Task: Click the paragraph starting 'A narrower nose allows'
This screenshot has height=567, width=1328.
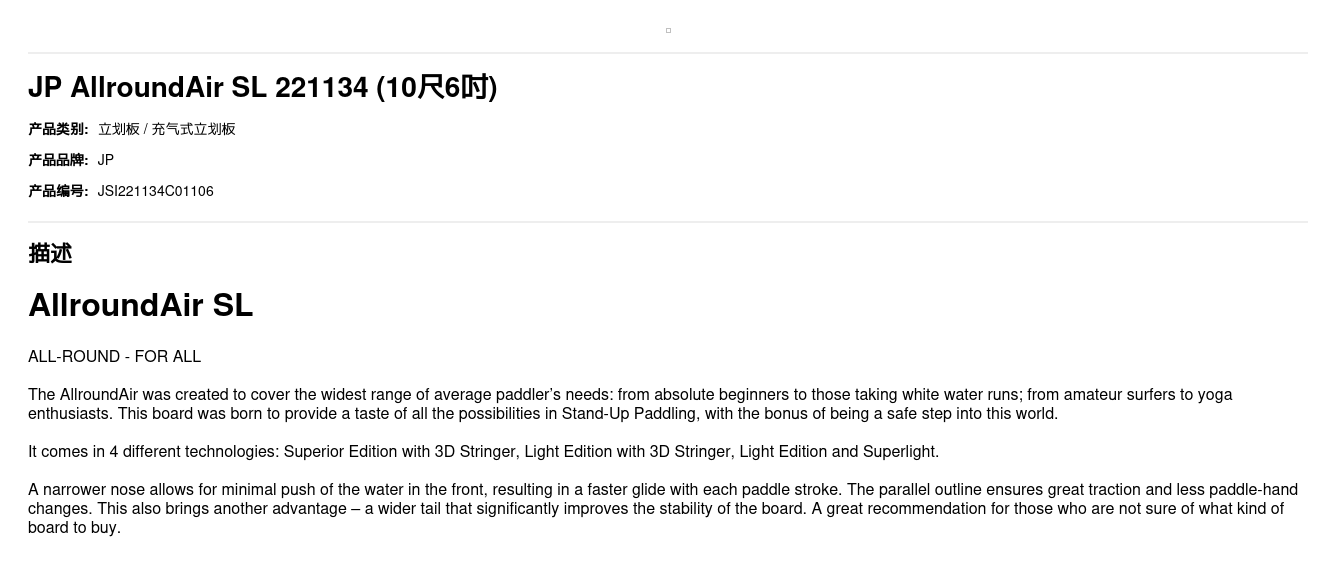Action: (x=662, y=508)
